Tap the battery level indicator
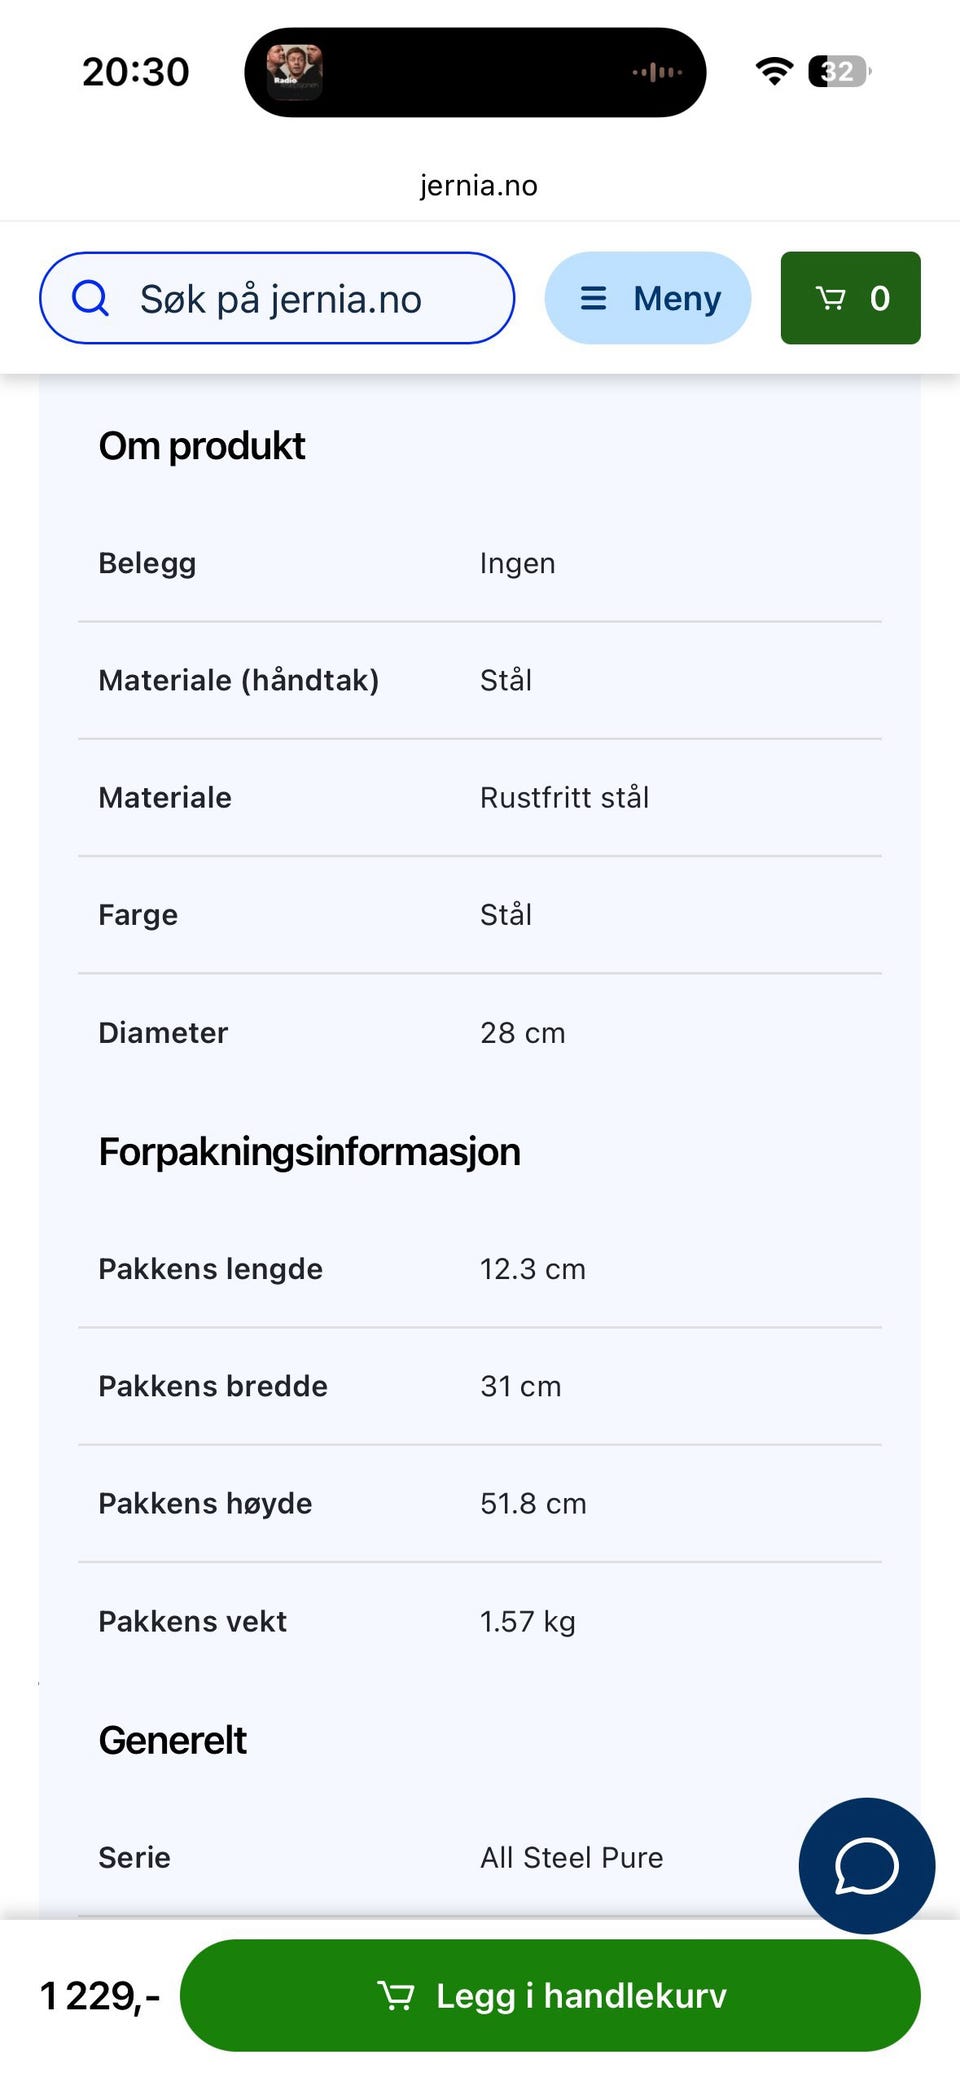 pyautogui.click(x=839, y=71)
